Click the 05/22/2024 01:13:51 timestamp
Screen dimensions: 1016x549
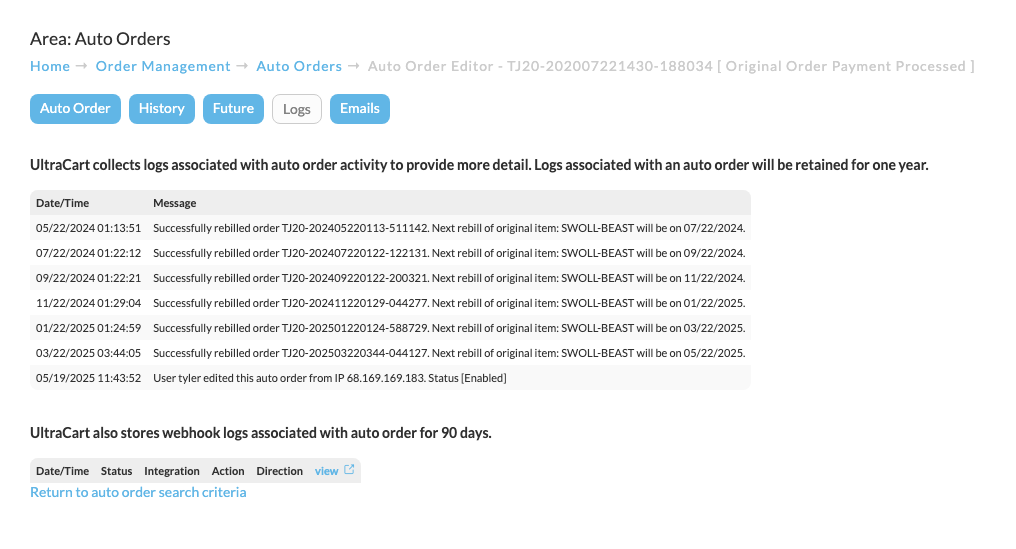tap(88, 228)
